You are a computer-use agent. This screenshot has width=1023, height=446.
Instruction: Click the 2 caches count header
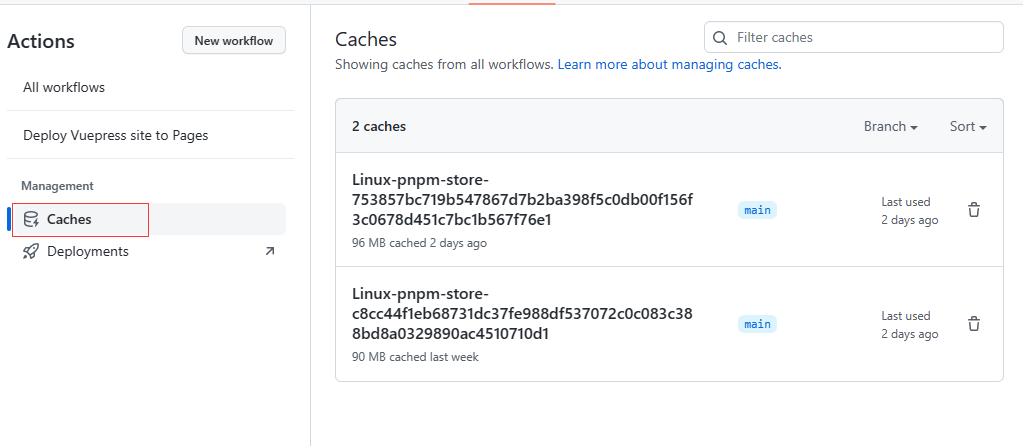[379, 127]
